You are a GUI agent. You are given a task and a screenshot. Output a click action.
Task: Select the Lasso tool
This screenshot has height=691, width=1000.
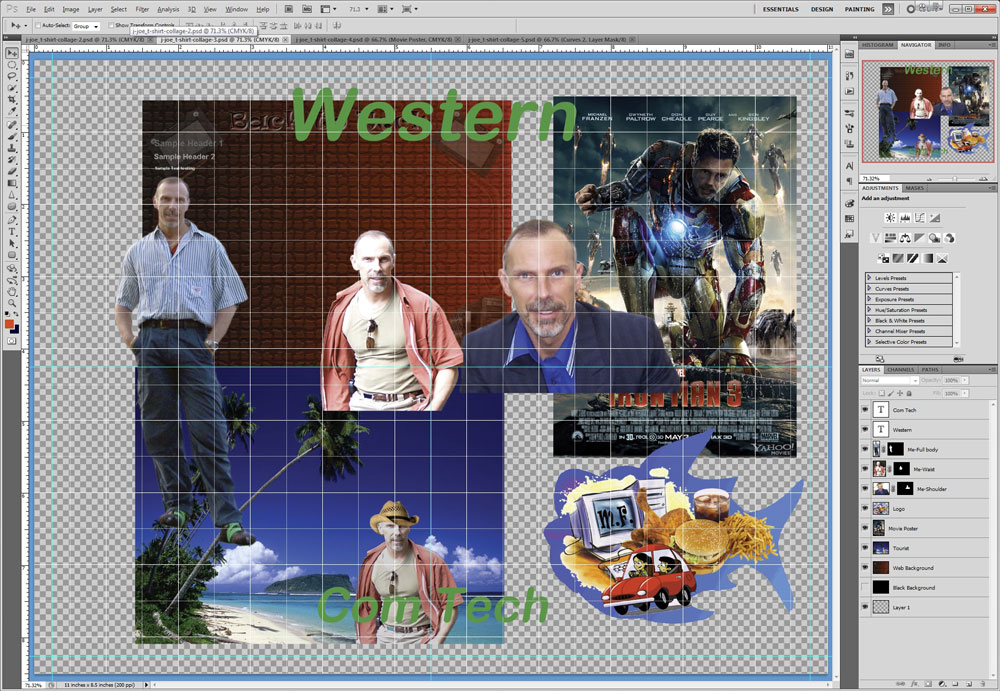pyautogui.click(x=11, y=77)
